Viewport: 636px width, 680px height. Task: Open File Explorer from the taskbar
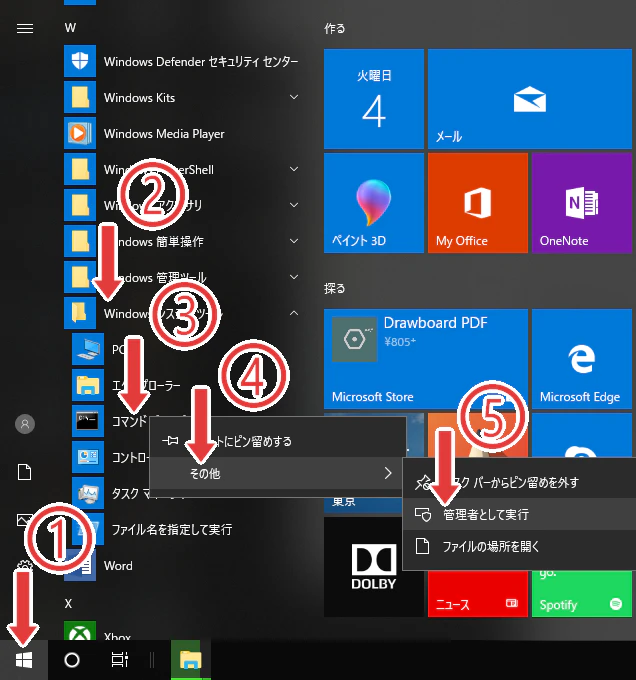[x=191, y=660]
